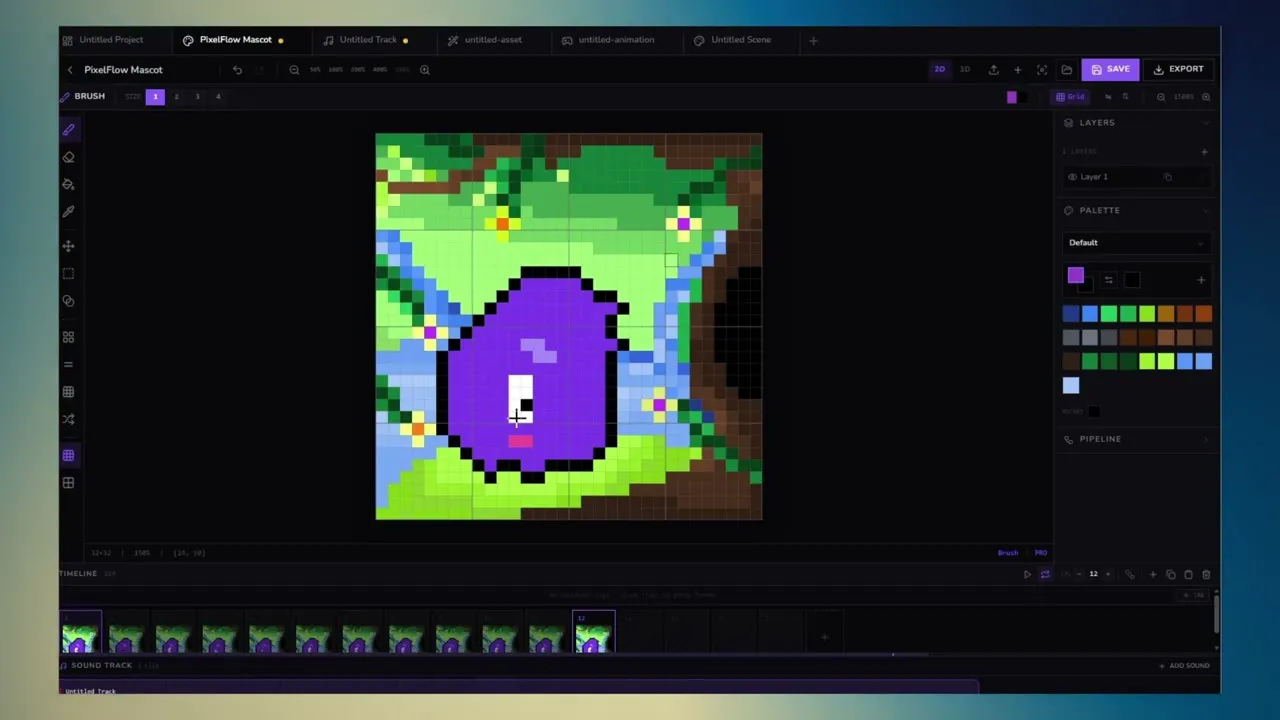Select the Move tool
1280x720 pixels.
(x=68, y=246)
